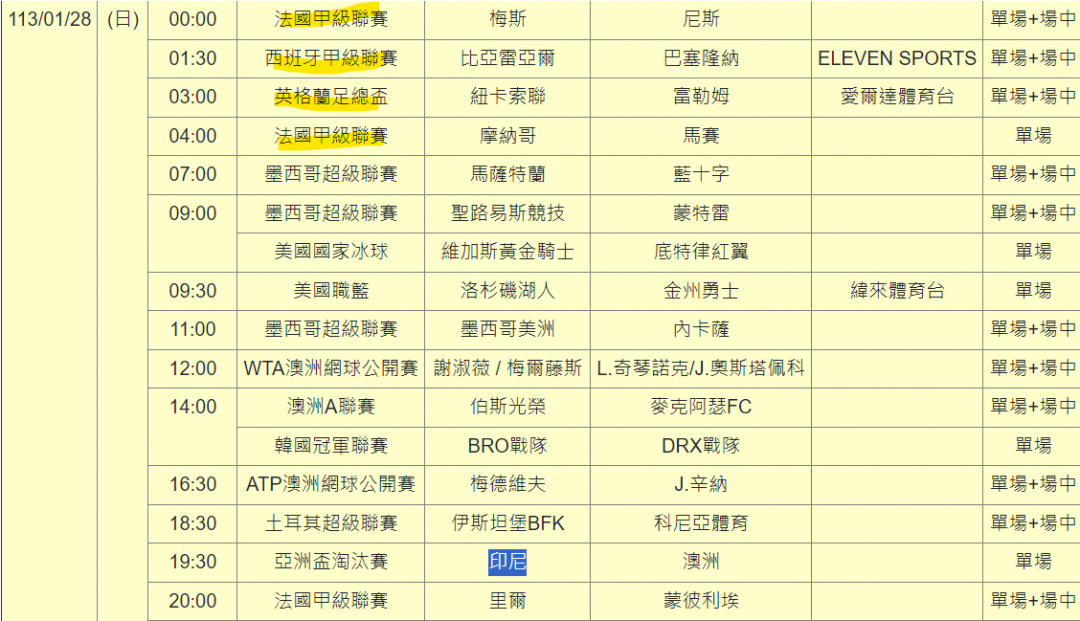Click team 底特律紅翼
The image size is (1080, 621).
pos(700,252)
